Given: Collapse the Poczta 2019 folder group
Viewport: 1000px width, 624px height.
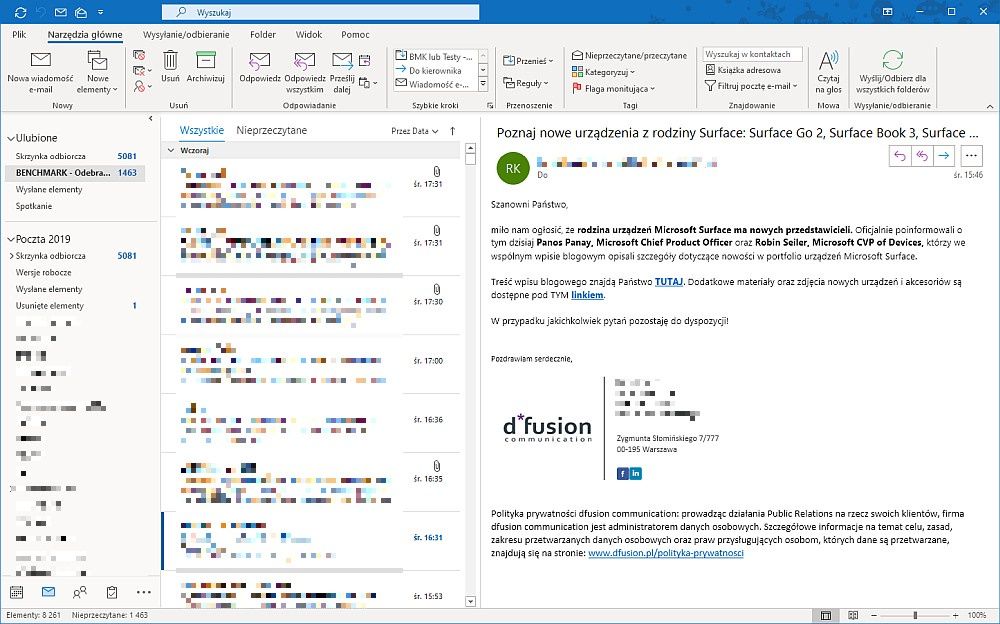Looking at the screenshot, I should (11, 239).
